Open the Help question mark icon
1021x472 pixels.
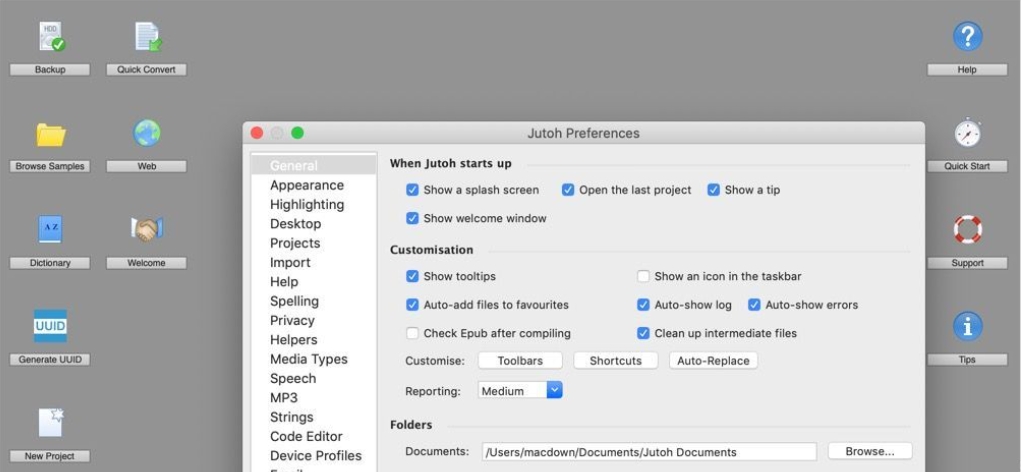(x=968, y=36)
